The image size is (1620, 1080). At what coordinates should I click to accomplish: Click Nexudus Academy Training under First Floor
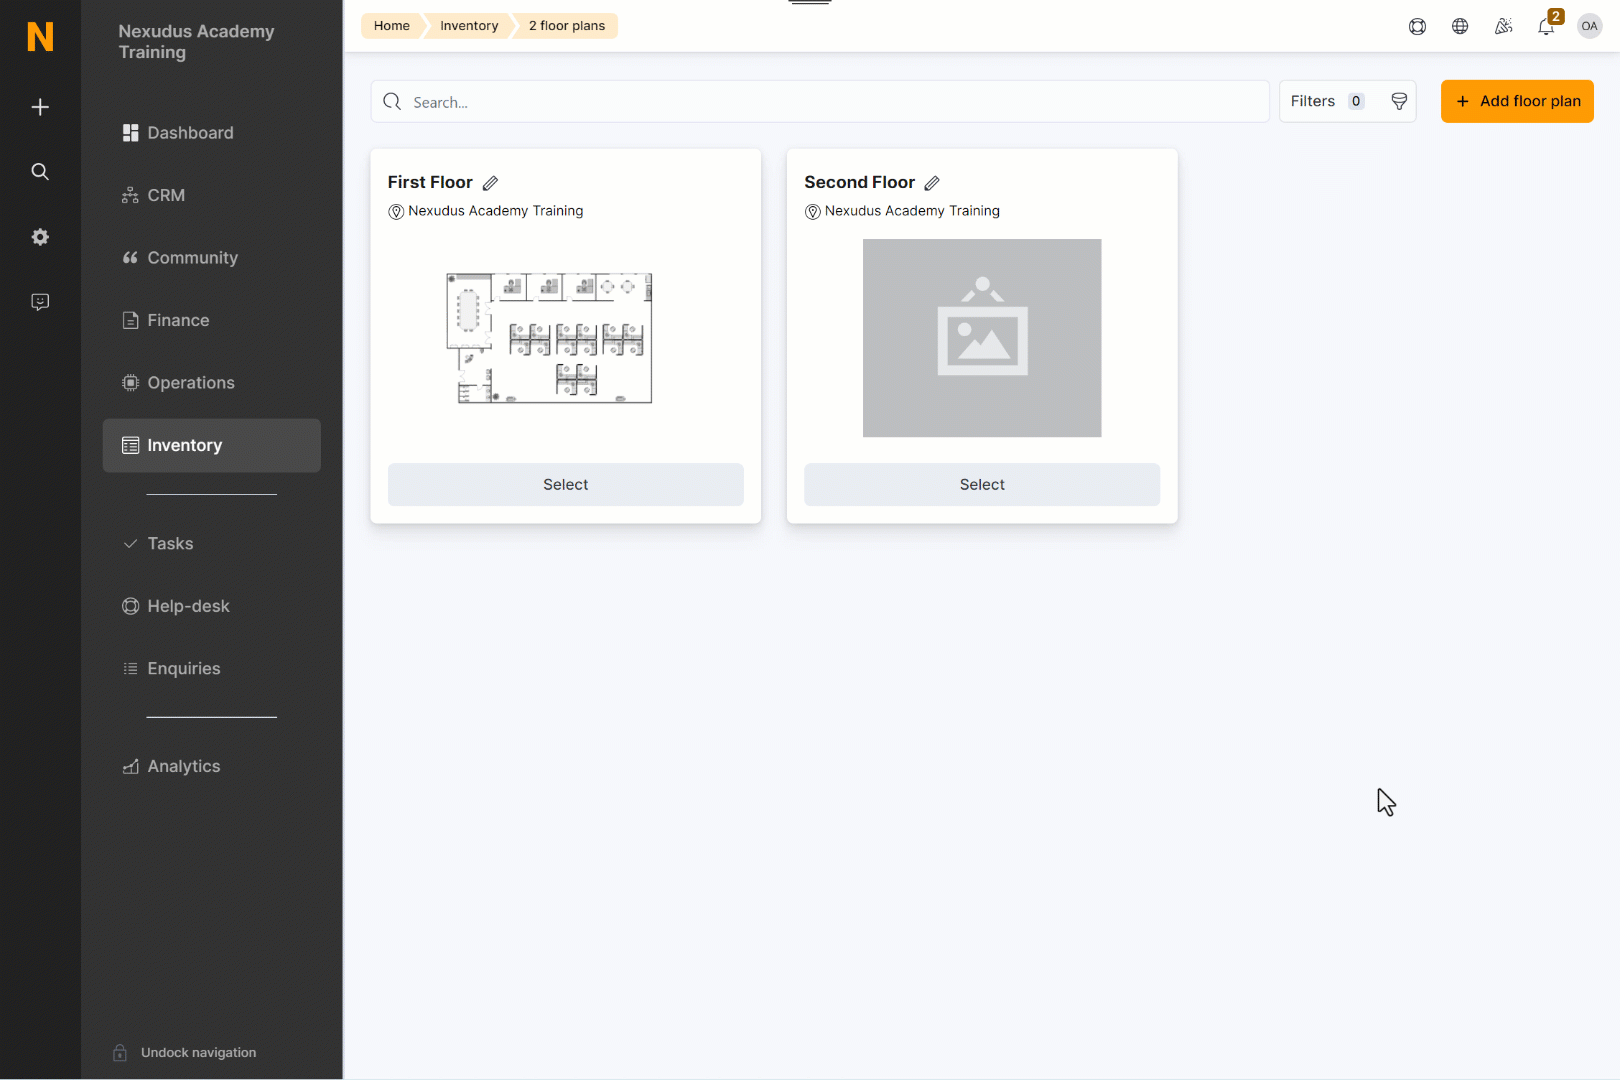click(x=496, y=211)
